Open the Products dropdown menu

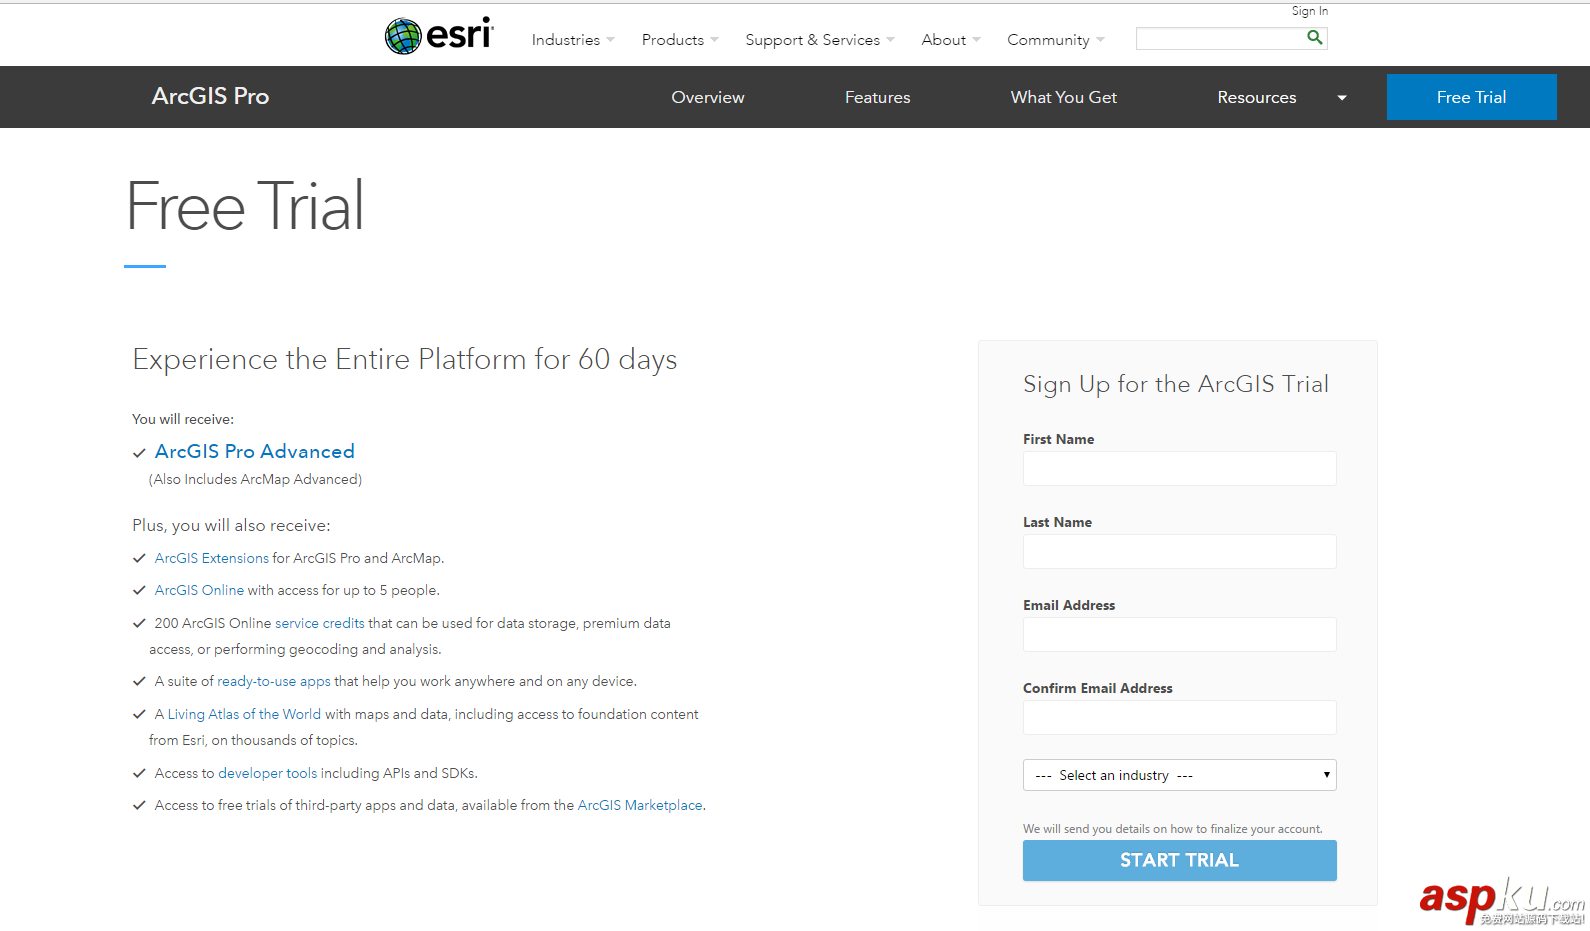click(680, 40)
